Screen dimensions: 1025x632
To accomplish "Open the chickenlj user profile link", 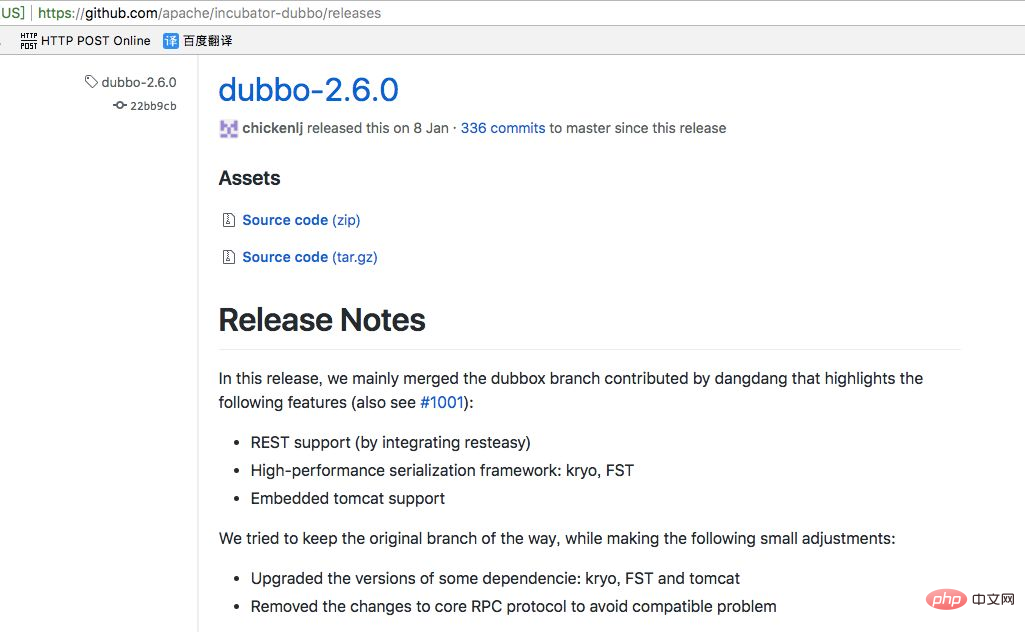I will click(x=273, y=128).
